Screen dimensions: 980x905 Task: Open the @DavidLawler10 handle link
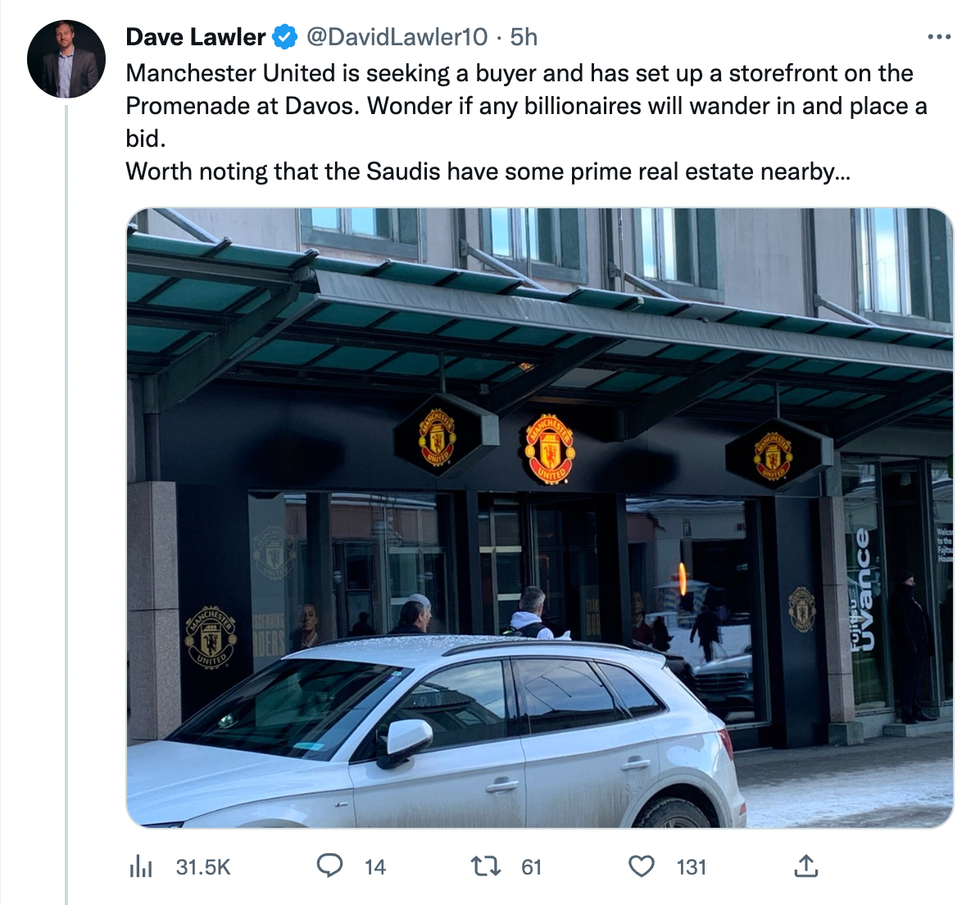pos(396,38)
